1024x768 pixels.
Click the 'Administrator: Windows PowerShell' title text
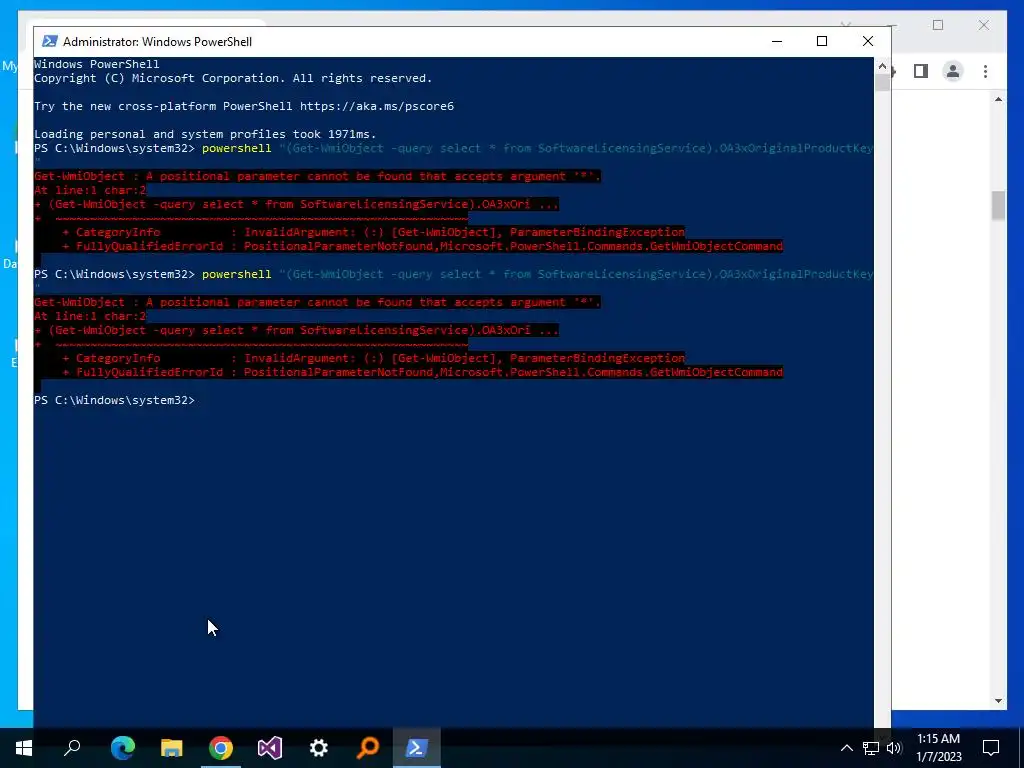pos(157,41)
